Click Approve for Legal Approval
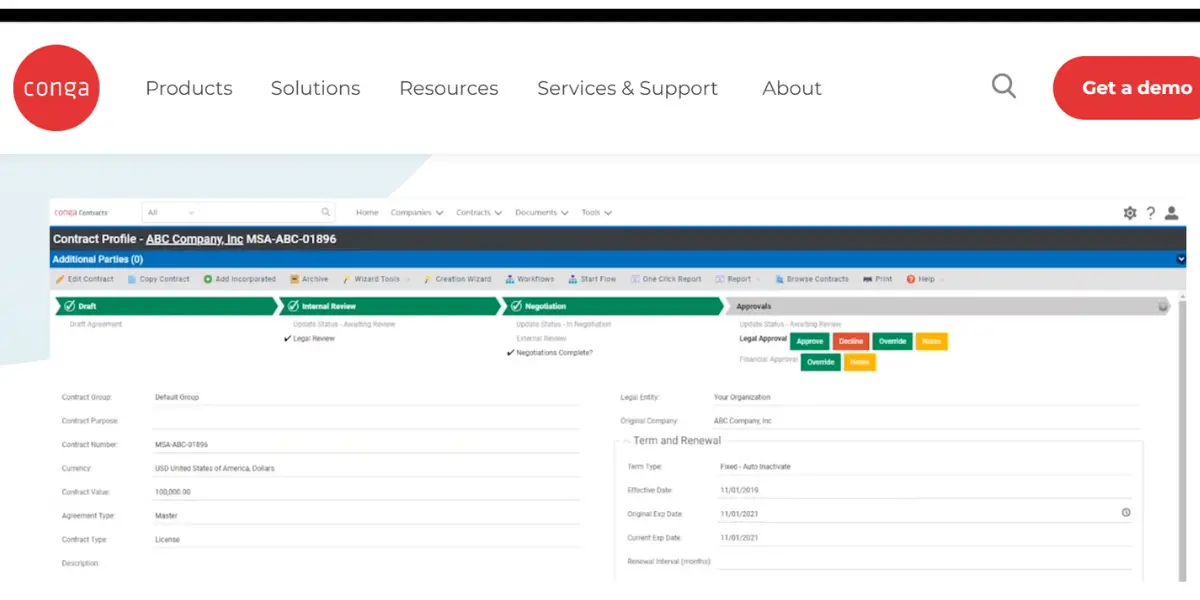 (809, 341)
